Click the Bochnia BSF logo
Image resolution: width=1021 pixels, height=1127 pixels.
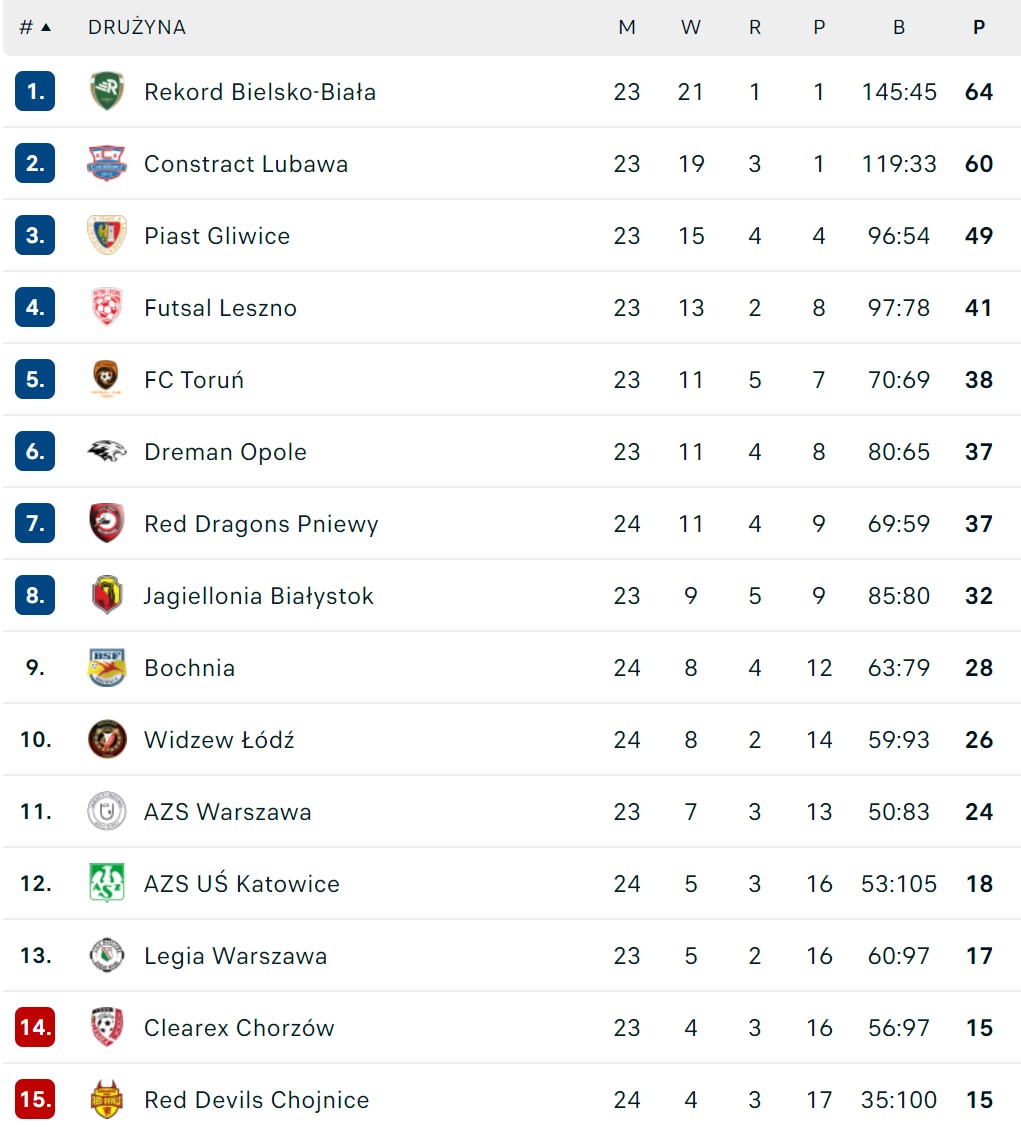(x=107, y=668)
